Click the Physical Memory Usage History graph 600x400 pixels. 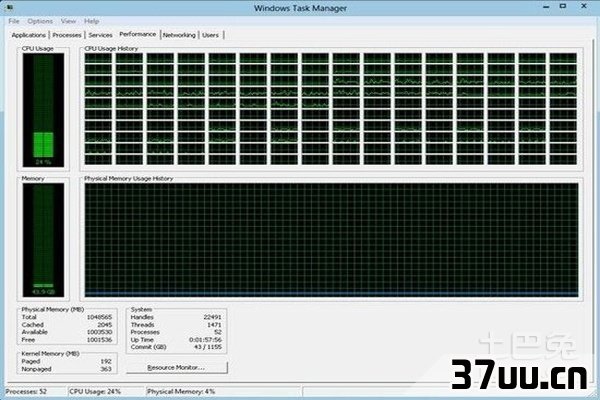331,240
